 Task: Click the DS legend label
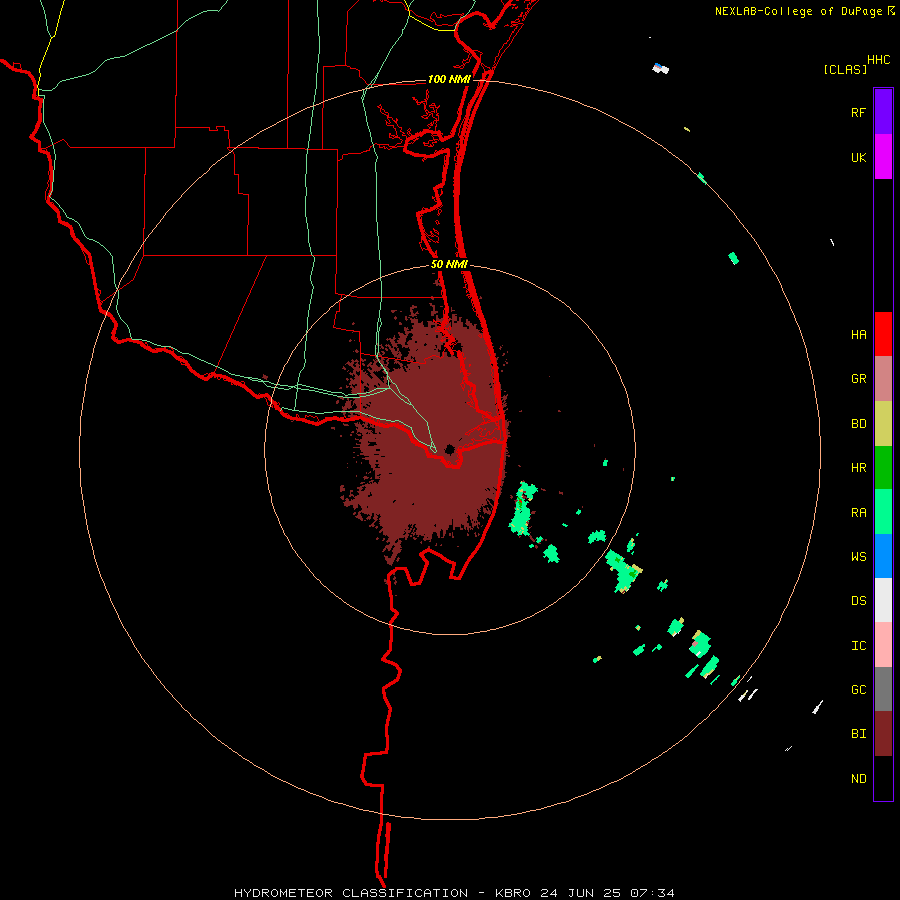(x=858, y=601)
